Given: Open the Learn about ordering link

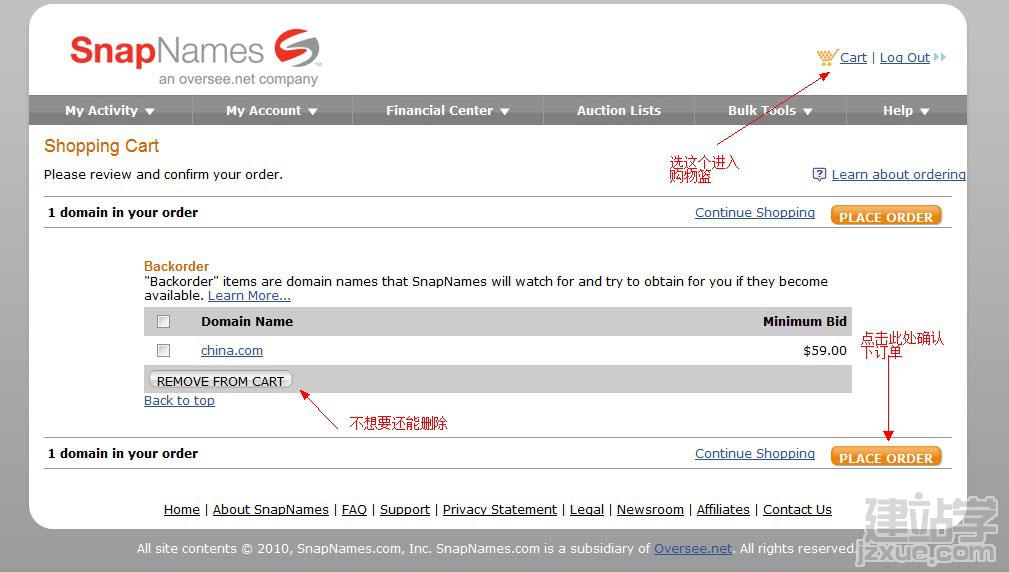Looking at the screenshot, I should [898, 174].
